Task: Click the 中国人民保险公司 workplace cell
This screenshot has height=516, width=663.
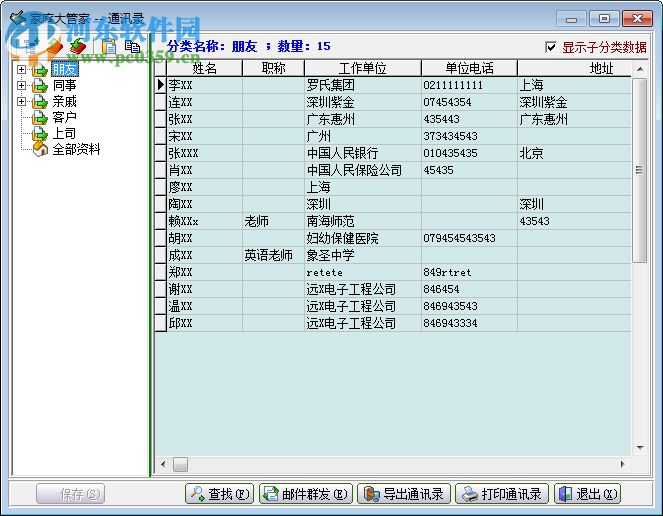Action: click(363, 170)
